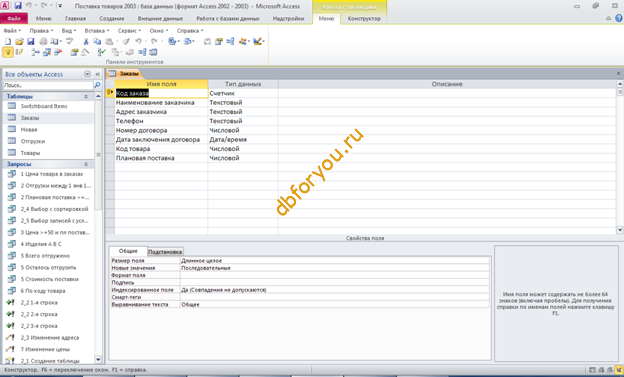Click the Datasheet view icon in the status bar

pos(592,370)
